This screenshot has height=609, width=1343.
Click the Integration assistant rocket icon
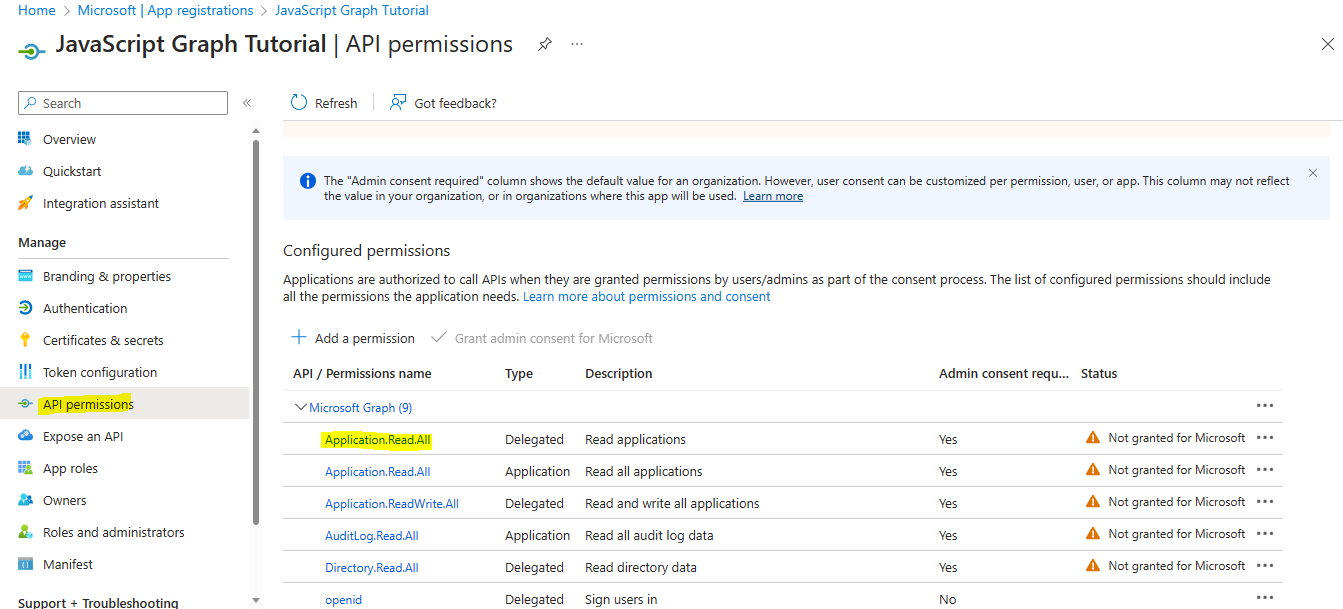pyautogui.click(x=26, y=203)
